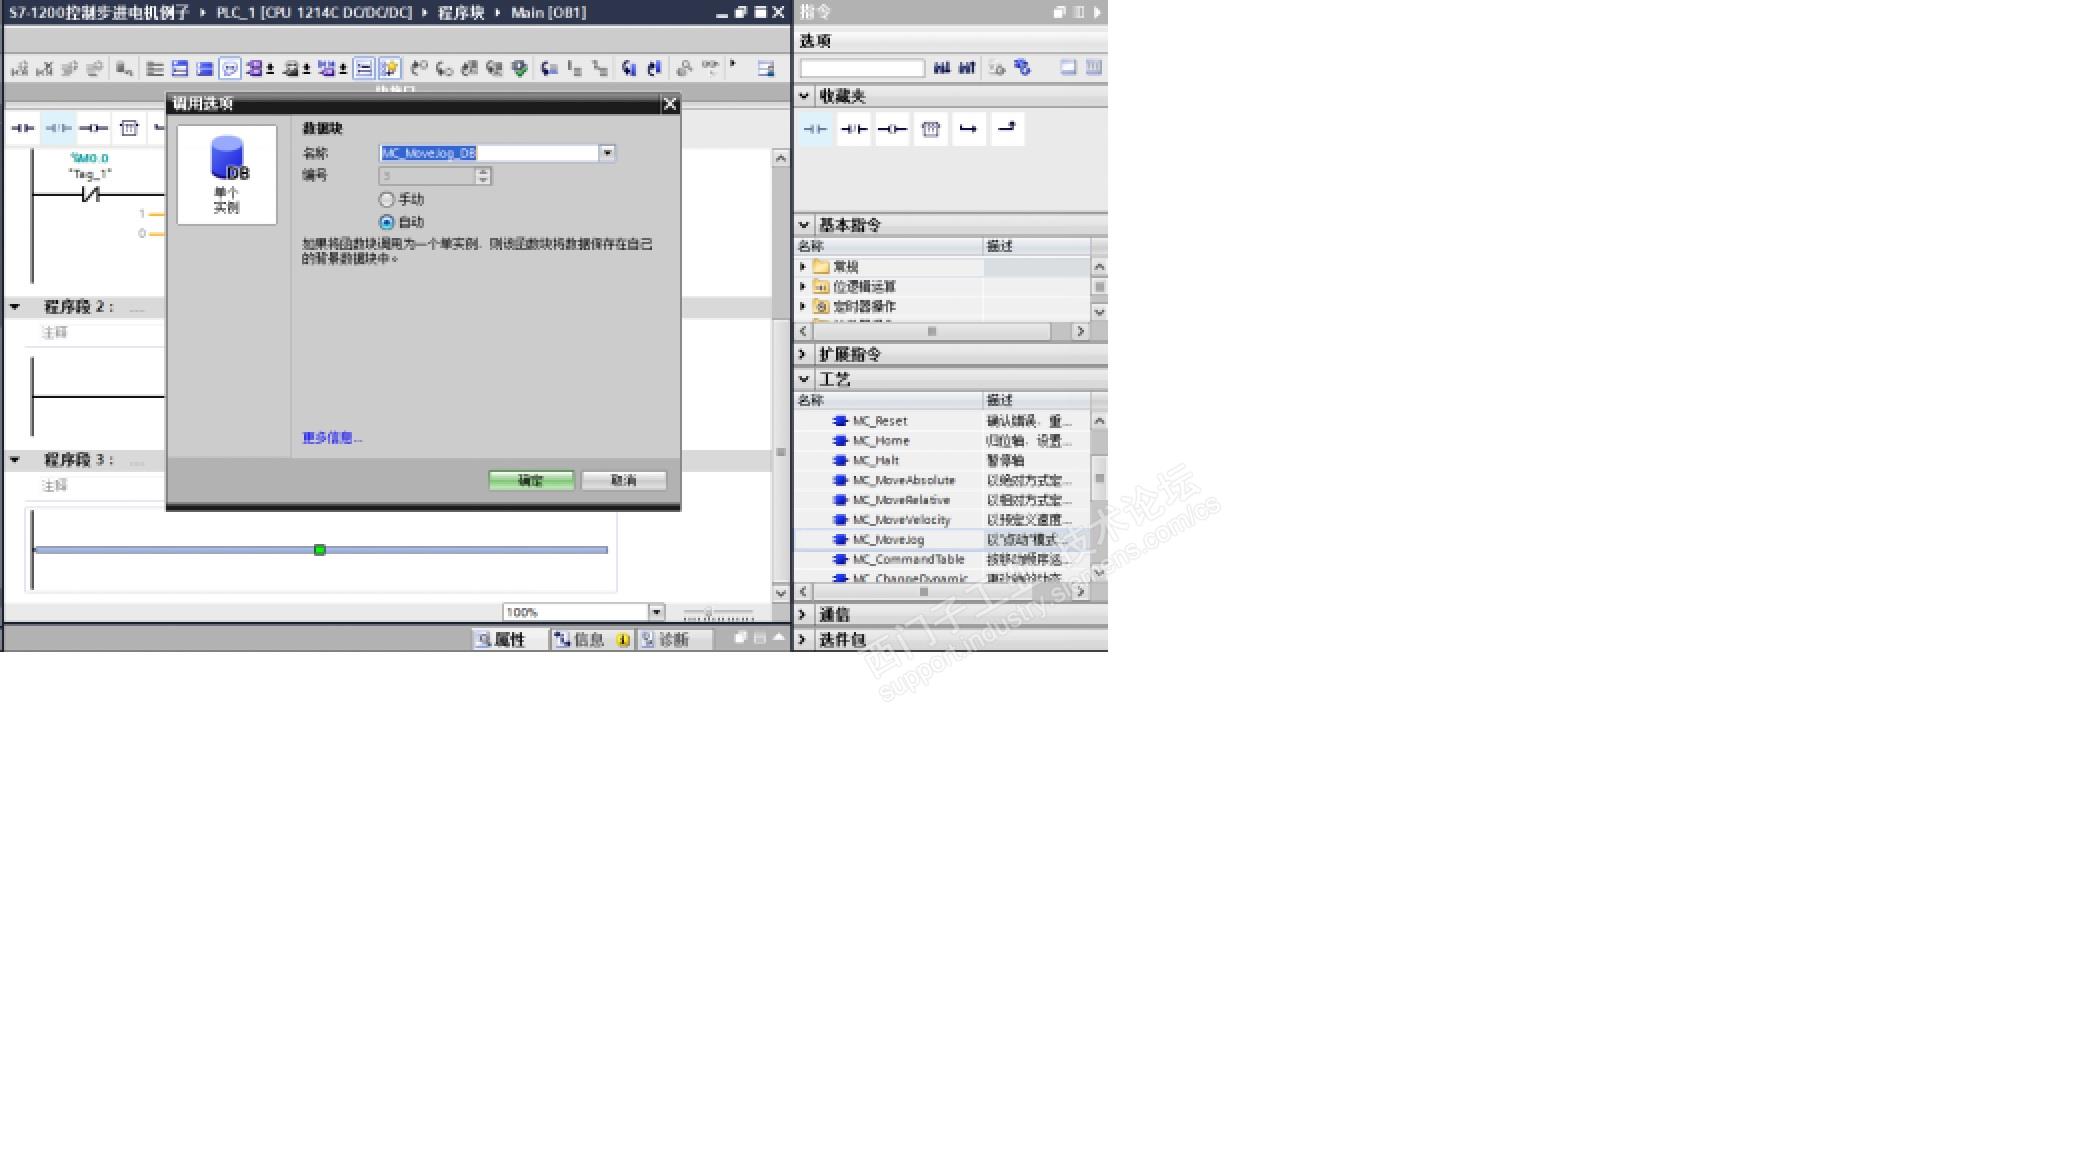Open the data block name dropdown
Viewport: 2078px width, 1166px height.
tap(607, 153)
